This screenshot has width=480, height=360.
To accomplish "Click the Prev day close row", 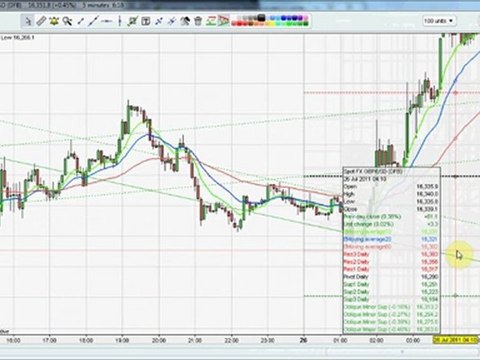I will coord(391,217).
